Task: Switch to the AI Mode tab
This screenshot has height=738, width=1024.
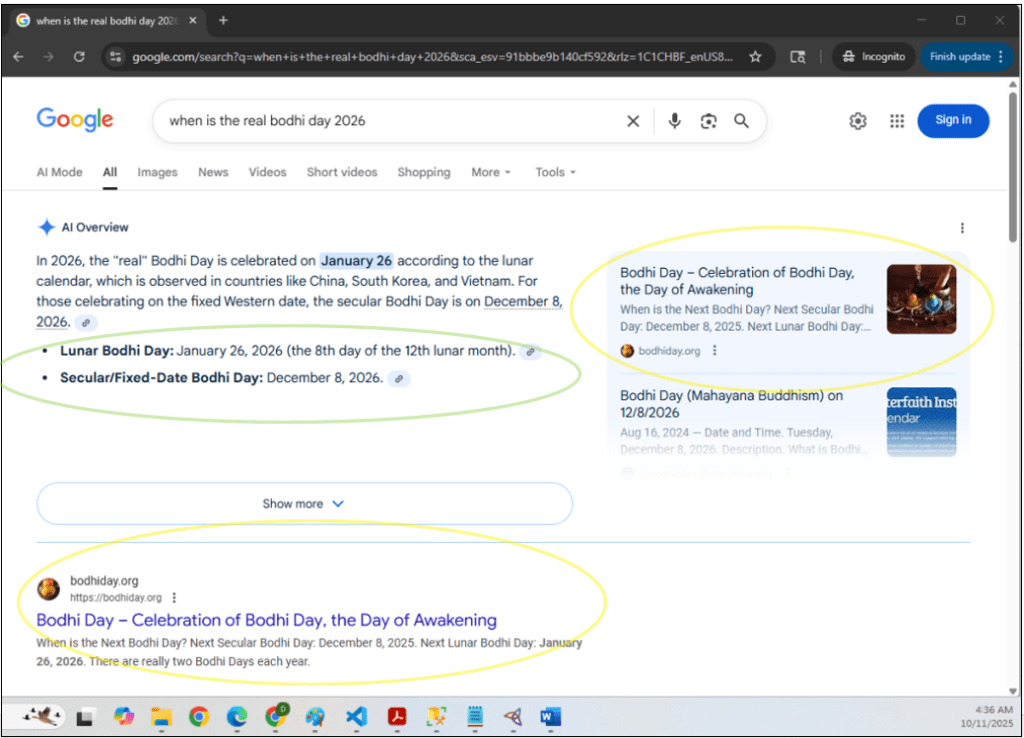Action: [60, 172]
